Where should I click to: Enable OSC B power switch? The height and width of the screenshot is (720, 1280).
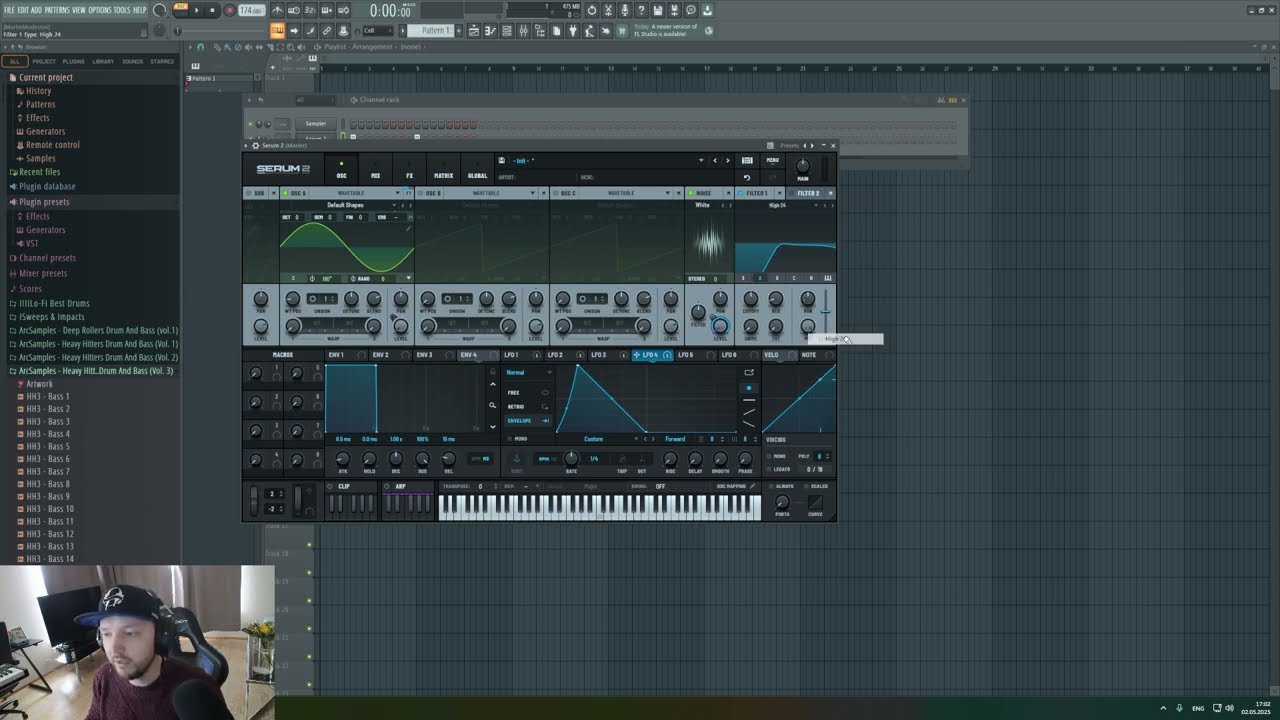point(420,193)
